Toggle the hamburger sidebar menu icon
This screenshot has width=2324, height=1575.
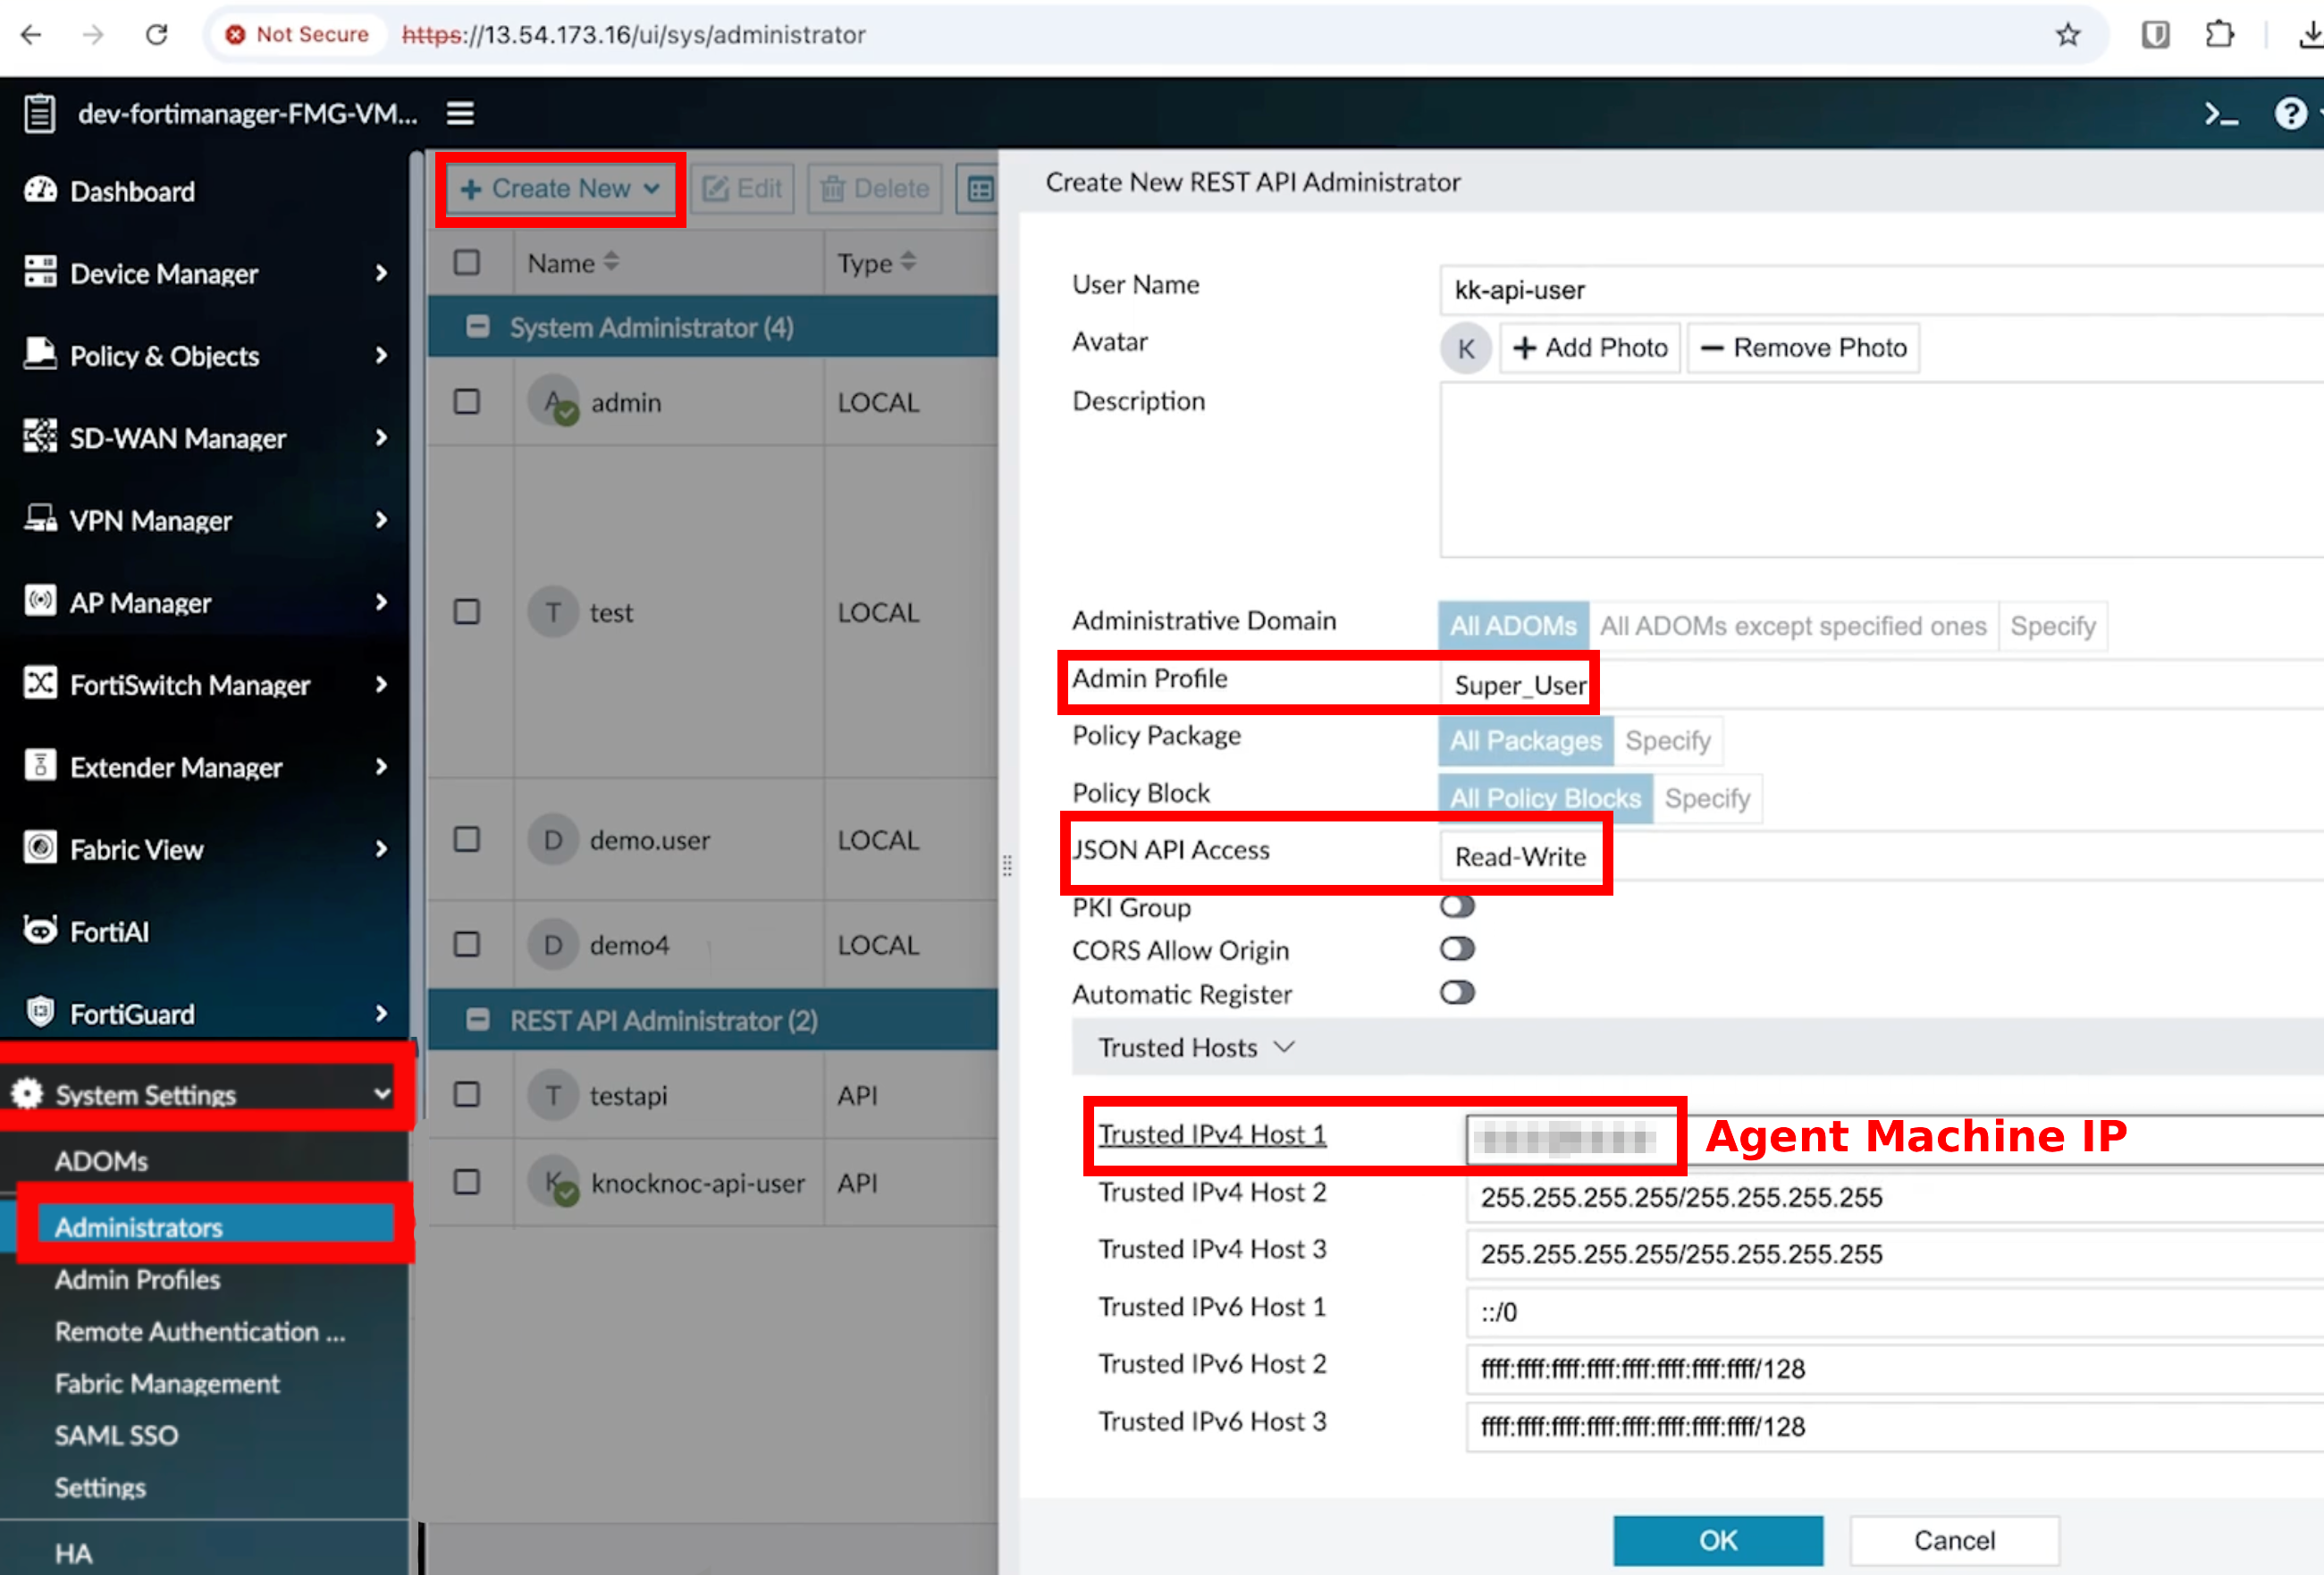(460, 114)
